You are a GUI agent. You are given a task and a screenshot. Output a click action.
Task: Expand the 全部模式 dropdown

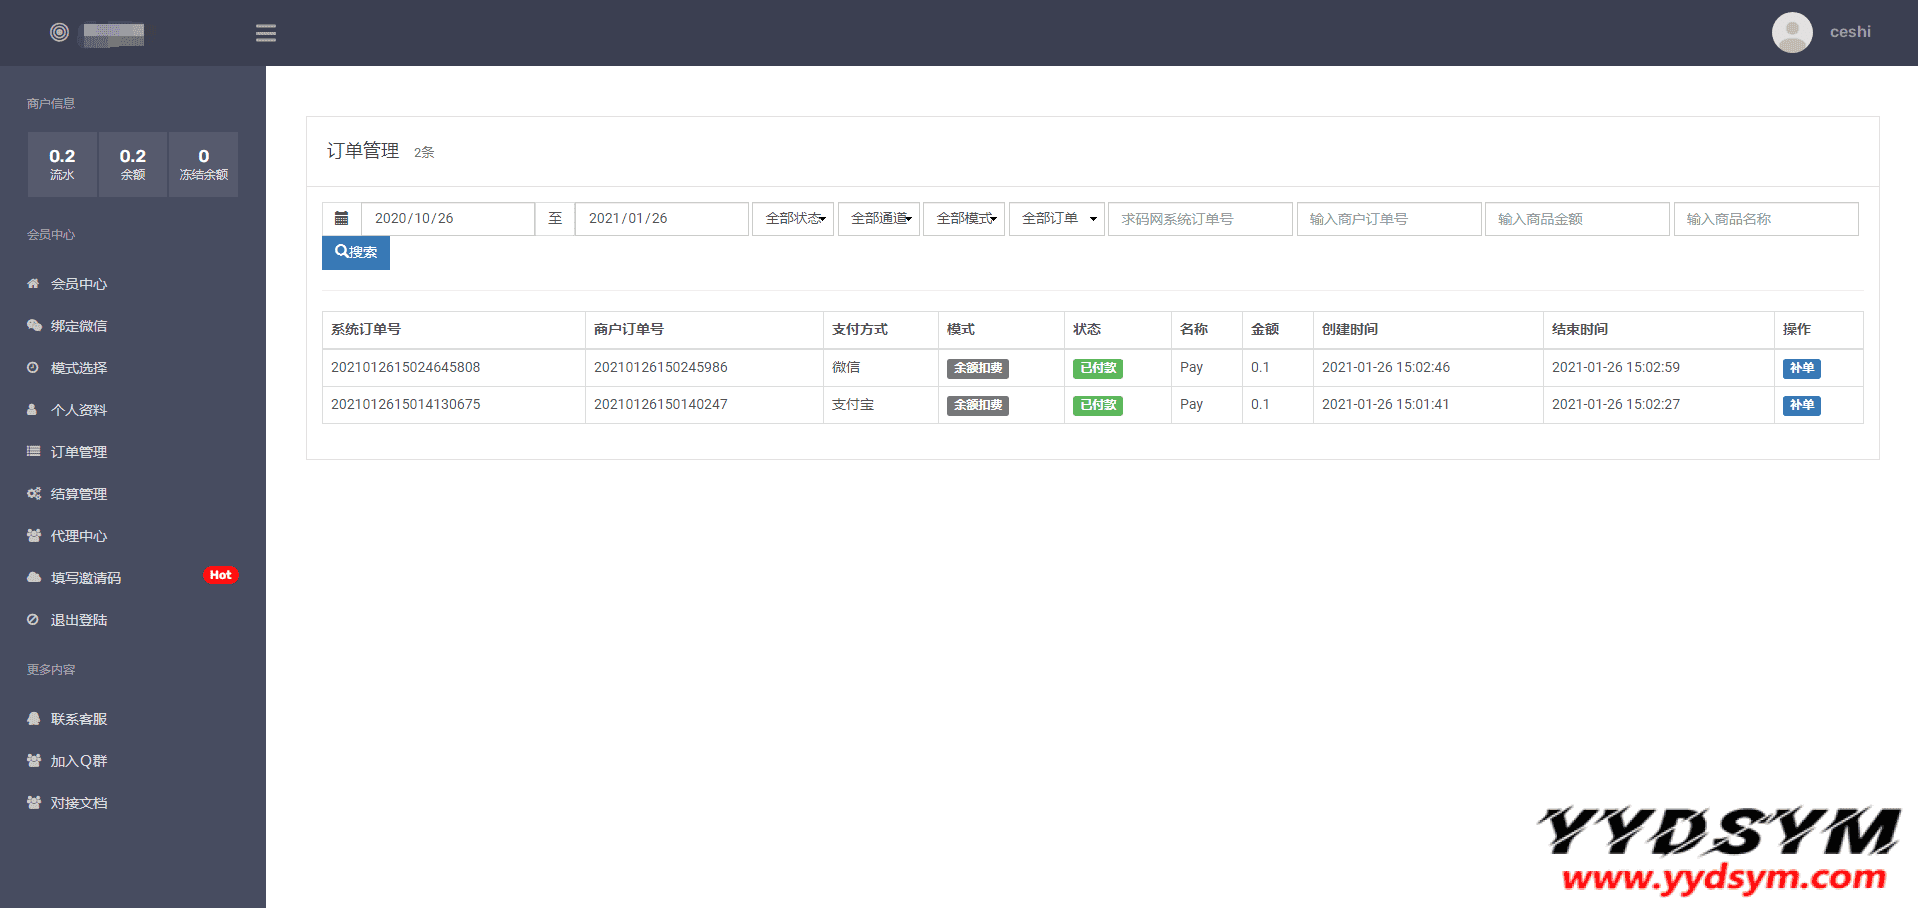(964, 219)
